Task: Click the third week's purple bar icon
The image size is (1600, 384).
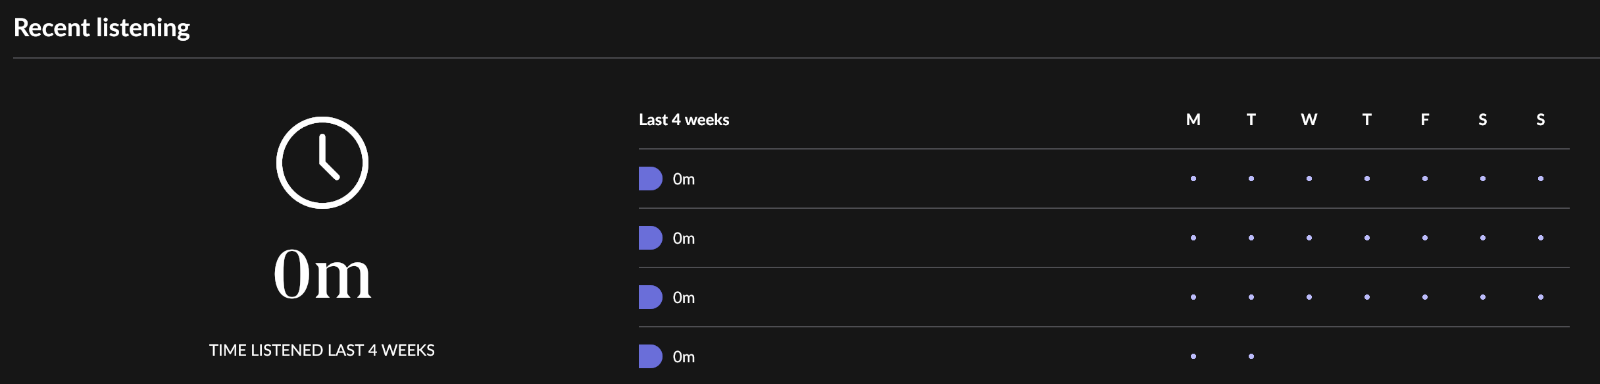Action: (x=651, y=297)
